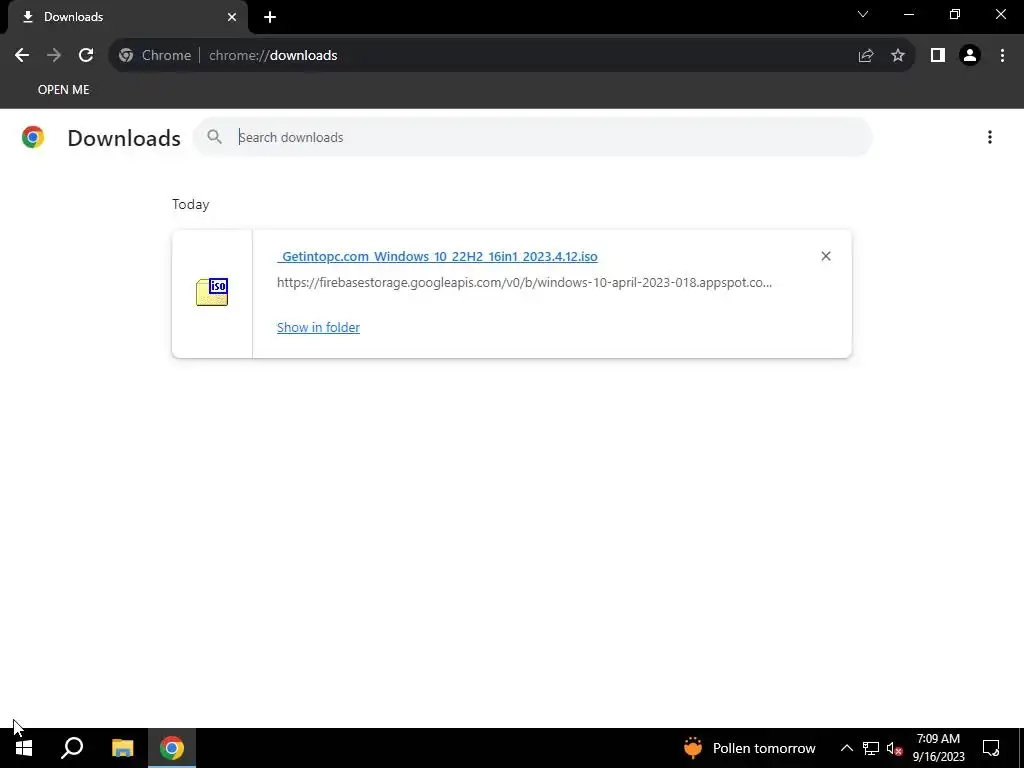This screenshot has width=1024, height=768.
Task: Click Show in folder link
Action: [x=318, y=327]
